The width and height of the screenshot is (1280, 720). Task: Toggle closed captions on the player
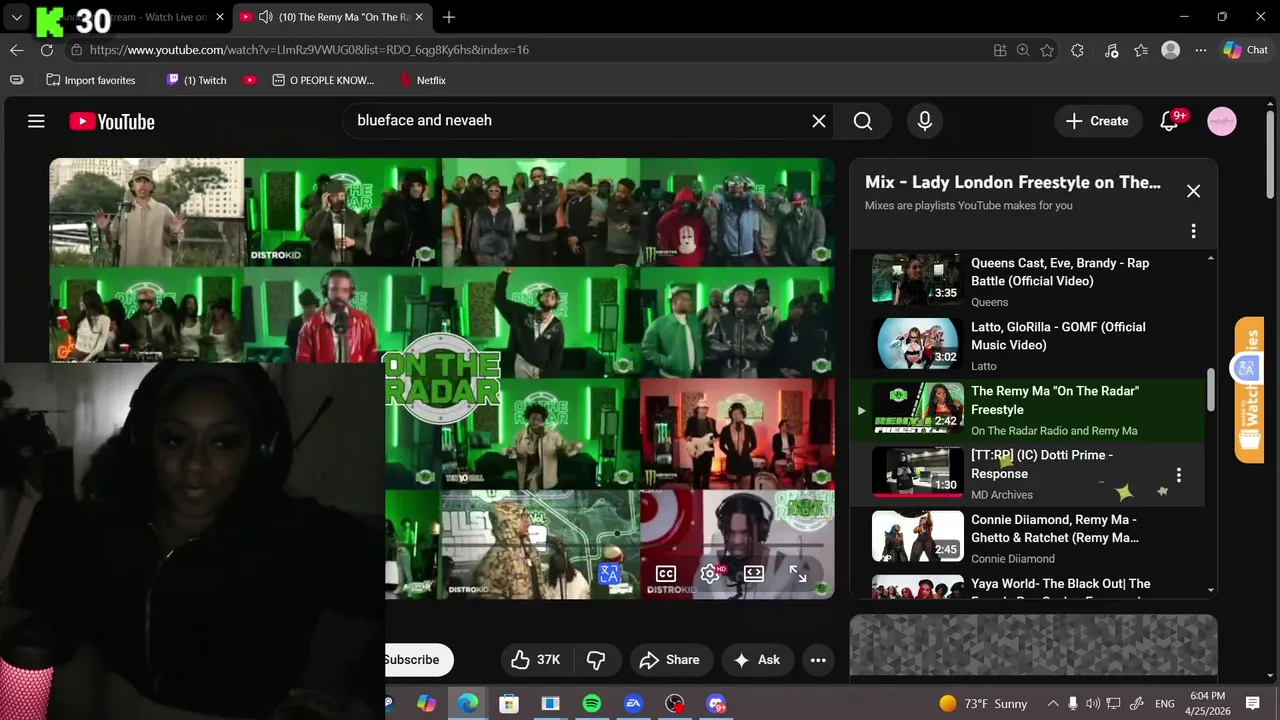(x=665, y=573)
